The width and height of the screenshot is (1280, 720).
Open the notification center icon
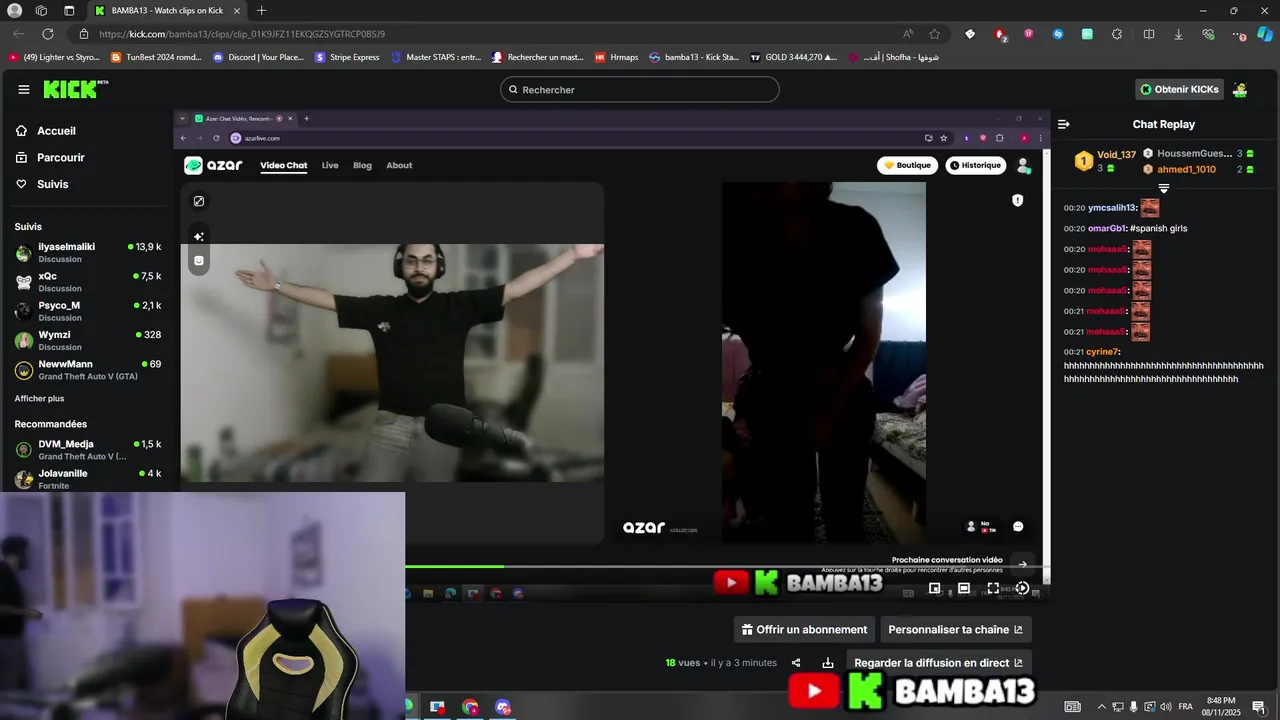(x=1259, y=707)
